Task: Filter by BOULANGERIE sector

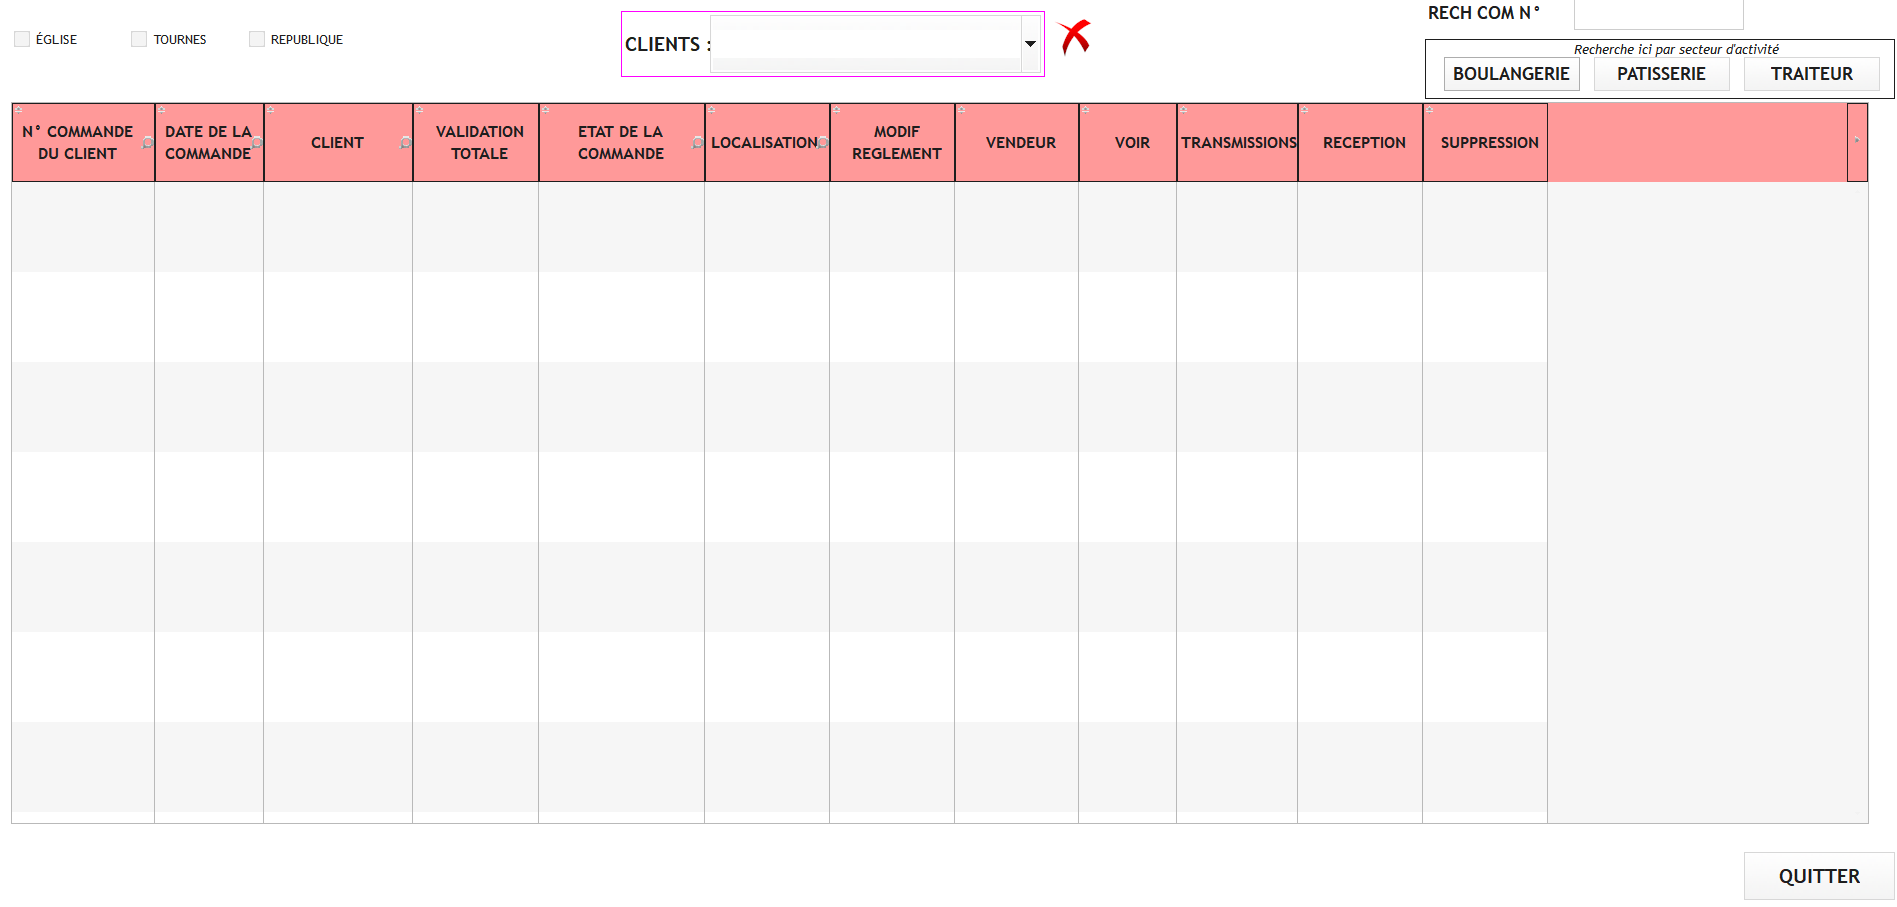Action: coord(1512,74)
